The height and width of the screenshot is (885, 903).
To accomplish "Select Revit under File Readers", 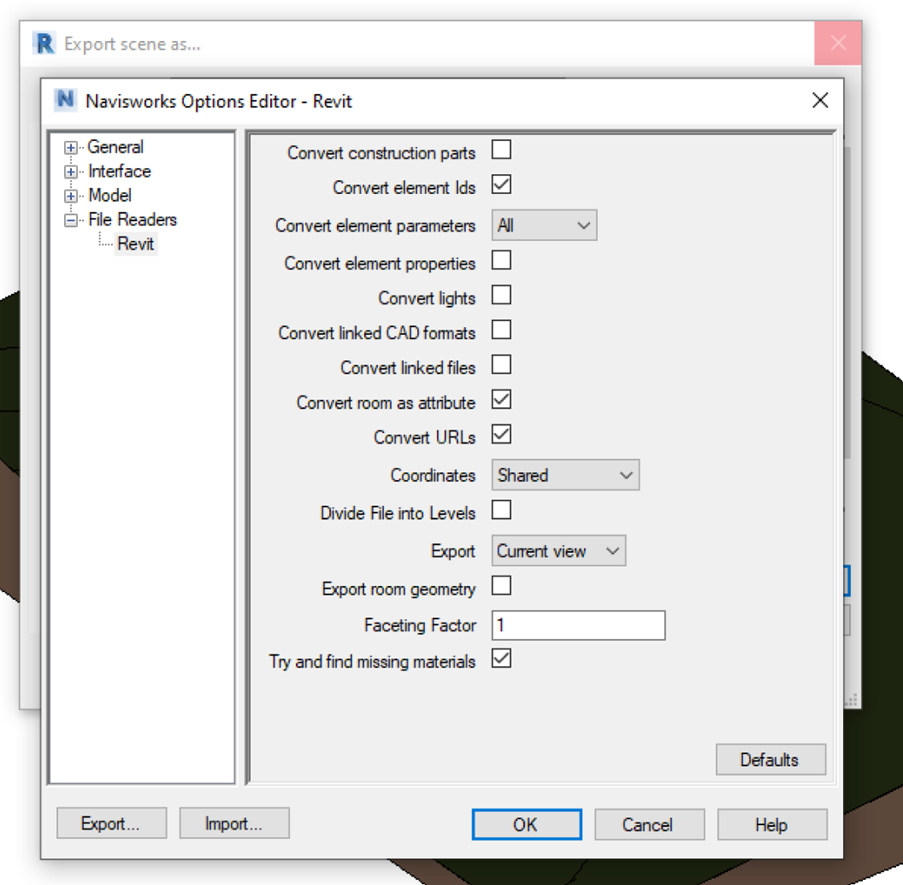I will click(135, 244).
